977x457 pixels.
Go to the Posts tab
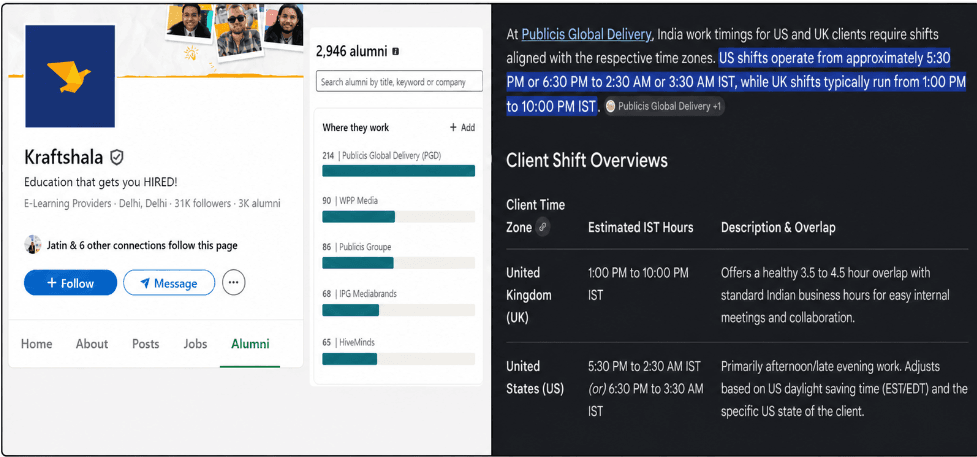(146, 344)
